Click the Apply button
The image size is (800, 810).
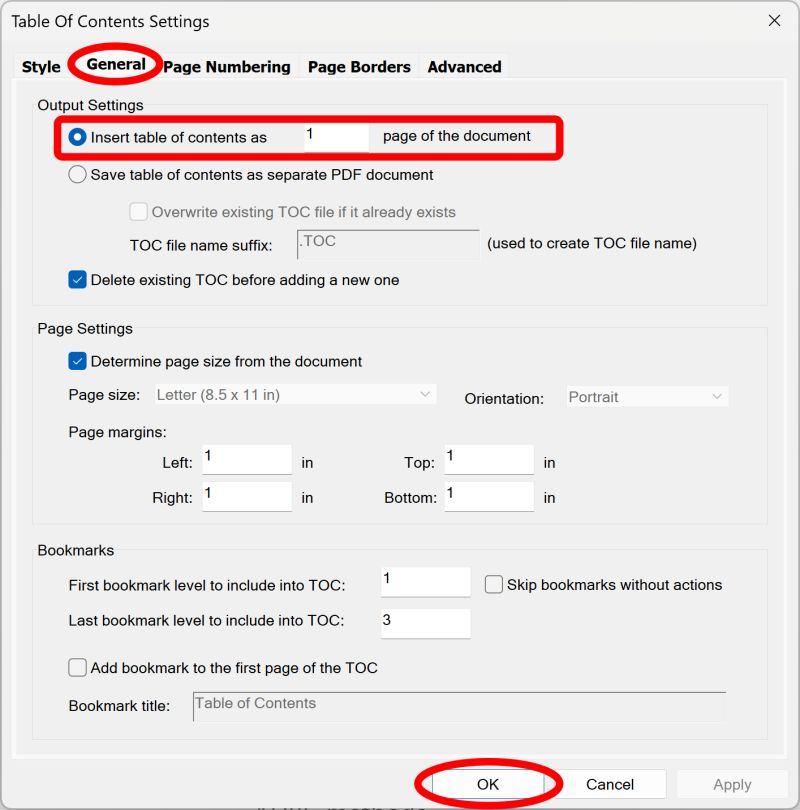(732, 784)
